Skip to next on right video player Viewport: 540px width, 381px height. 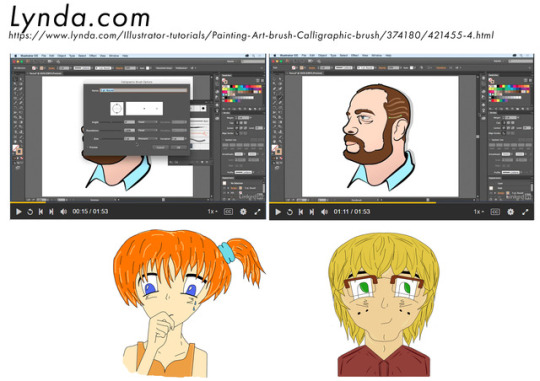(x=311, y=212)
